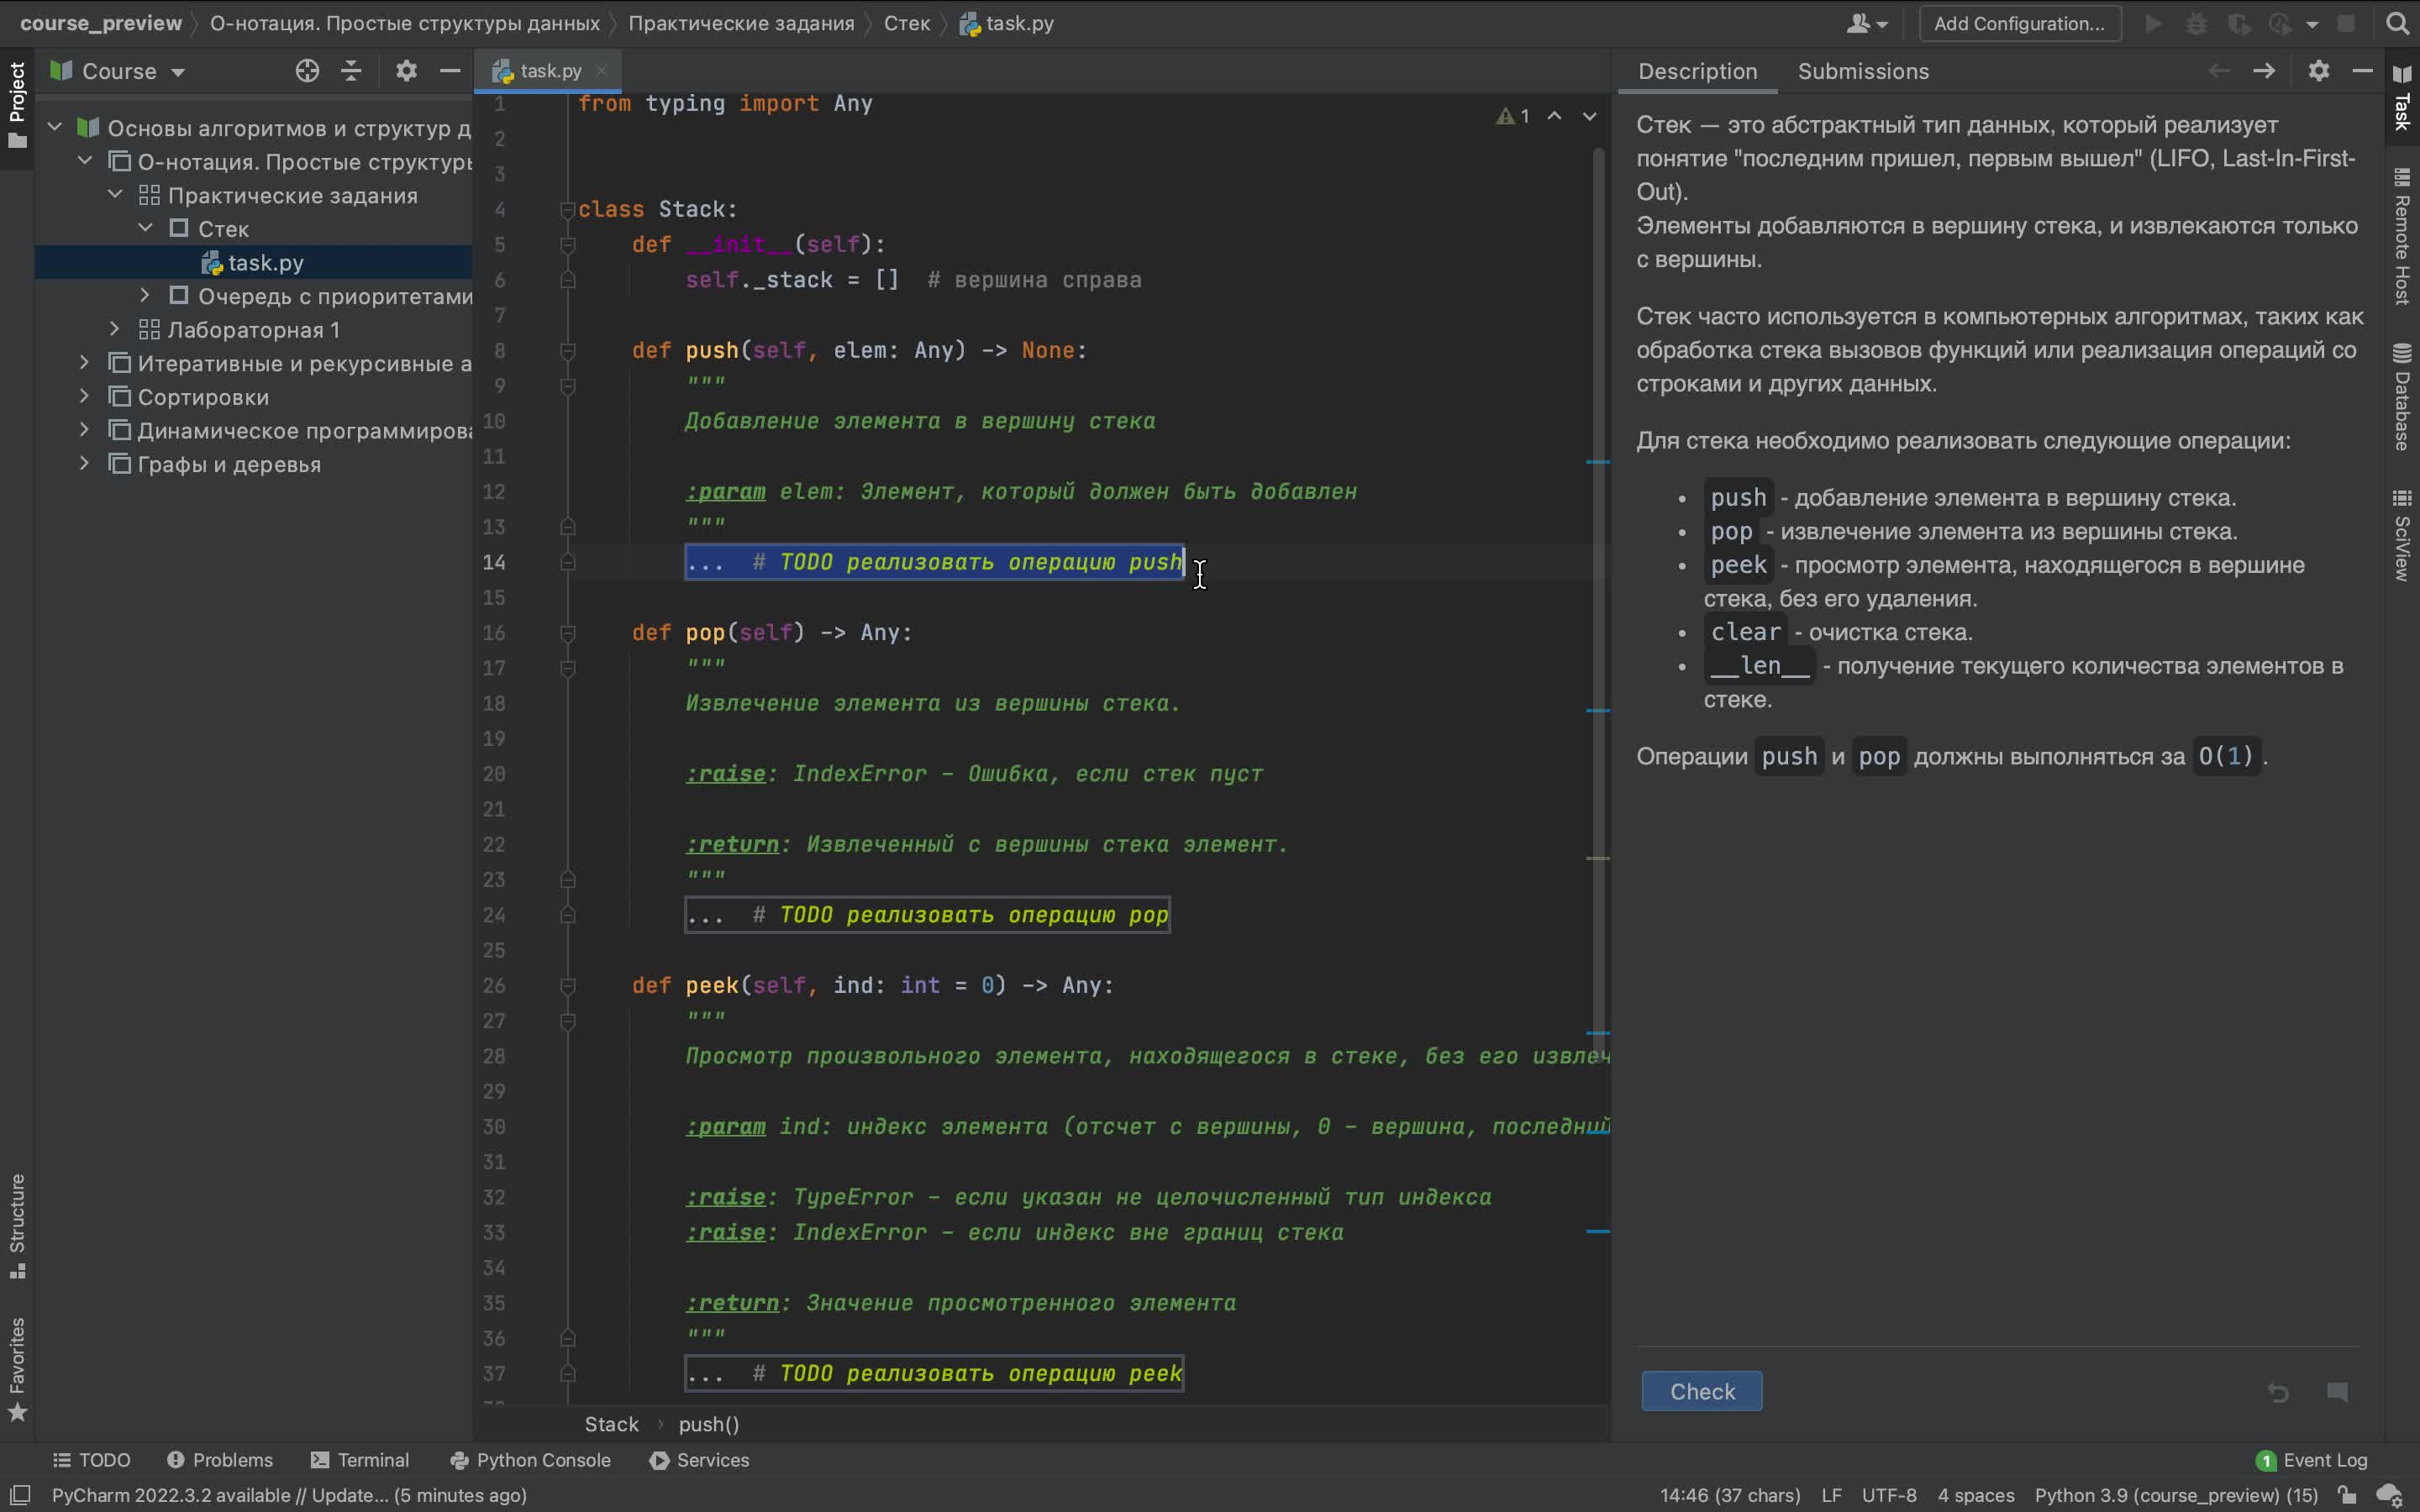The image size is (2420, 1512).
Task: Click the collapse all icon in Course panel
Action: (x=351, y=71)
